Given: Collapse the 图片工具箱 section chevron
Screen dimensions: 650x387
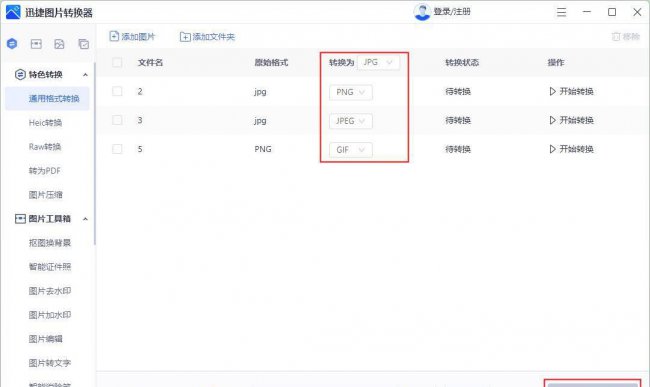Looking at the screenshot, I should point(85,219).
